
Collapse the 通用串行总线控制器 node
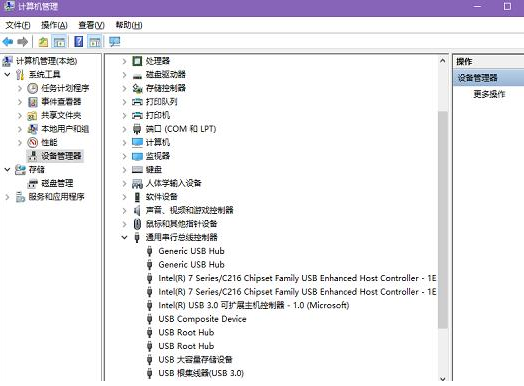pos(124,237)
